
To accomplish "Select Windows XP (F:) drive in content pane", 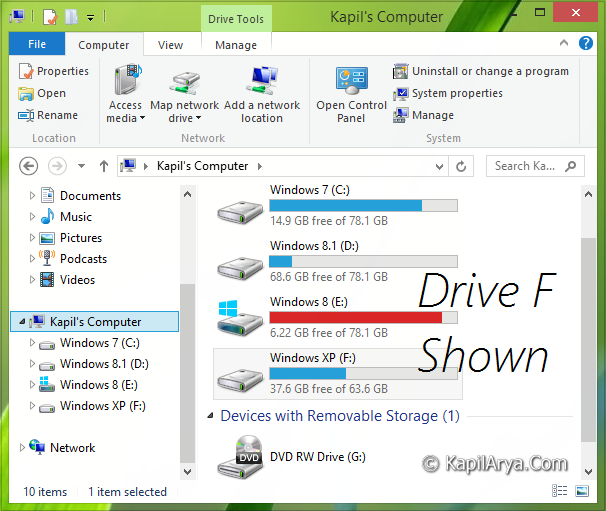I will pyautogui.click(x=337, y=374).
